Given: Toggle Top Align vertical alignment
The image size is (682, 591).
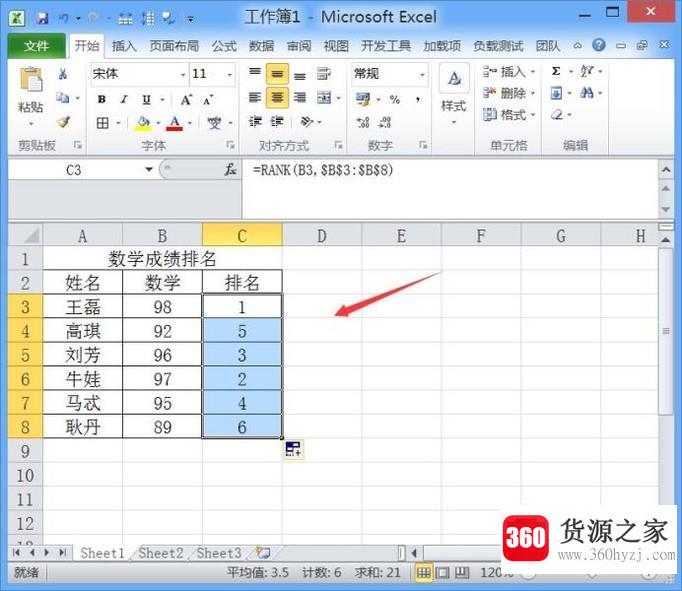Looking at the screenshot, I should click(255, 72).
